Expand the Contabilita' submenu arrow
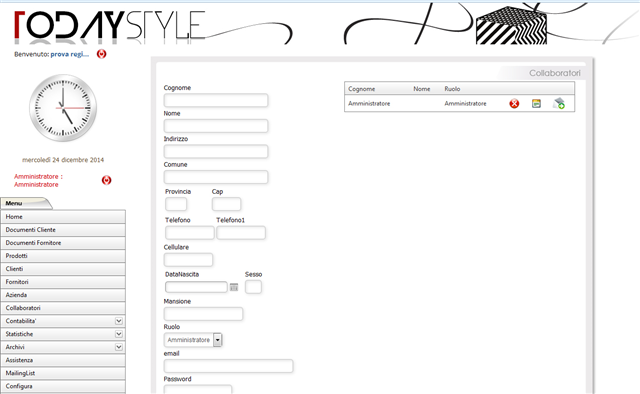This screenshot has width=640, height=394. pos(119,321)
